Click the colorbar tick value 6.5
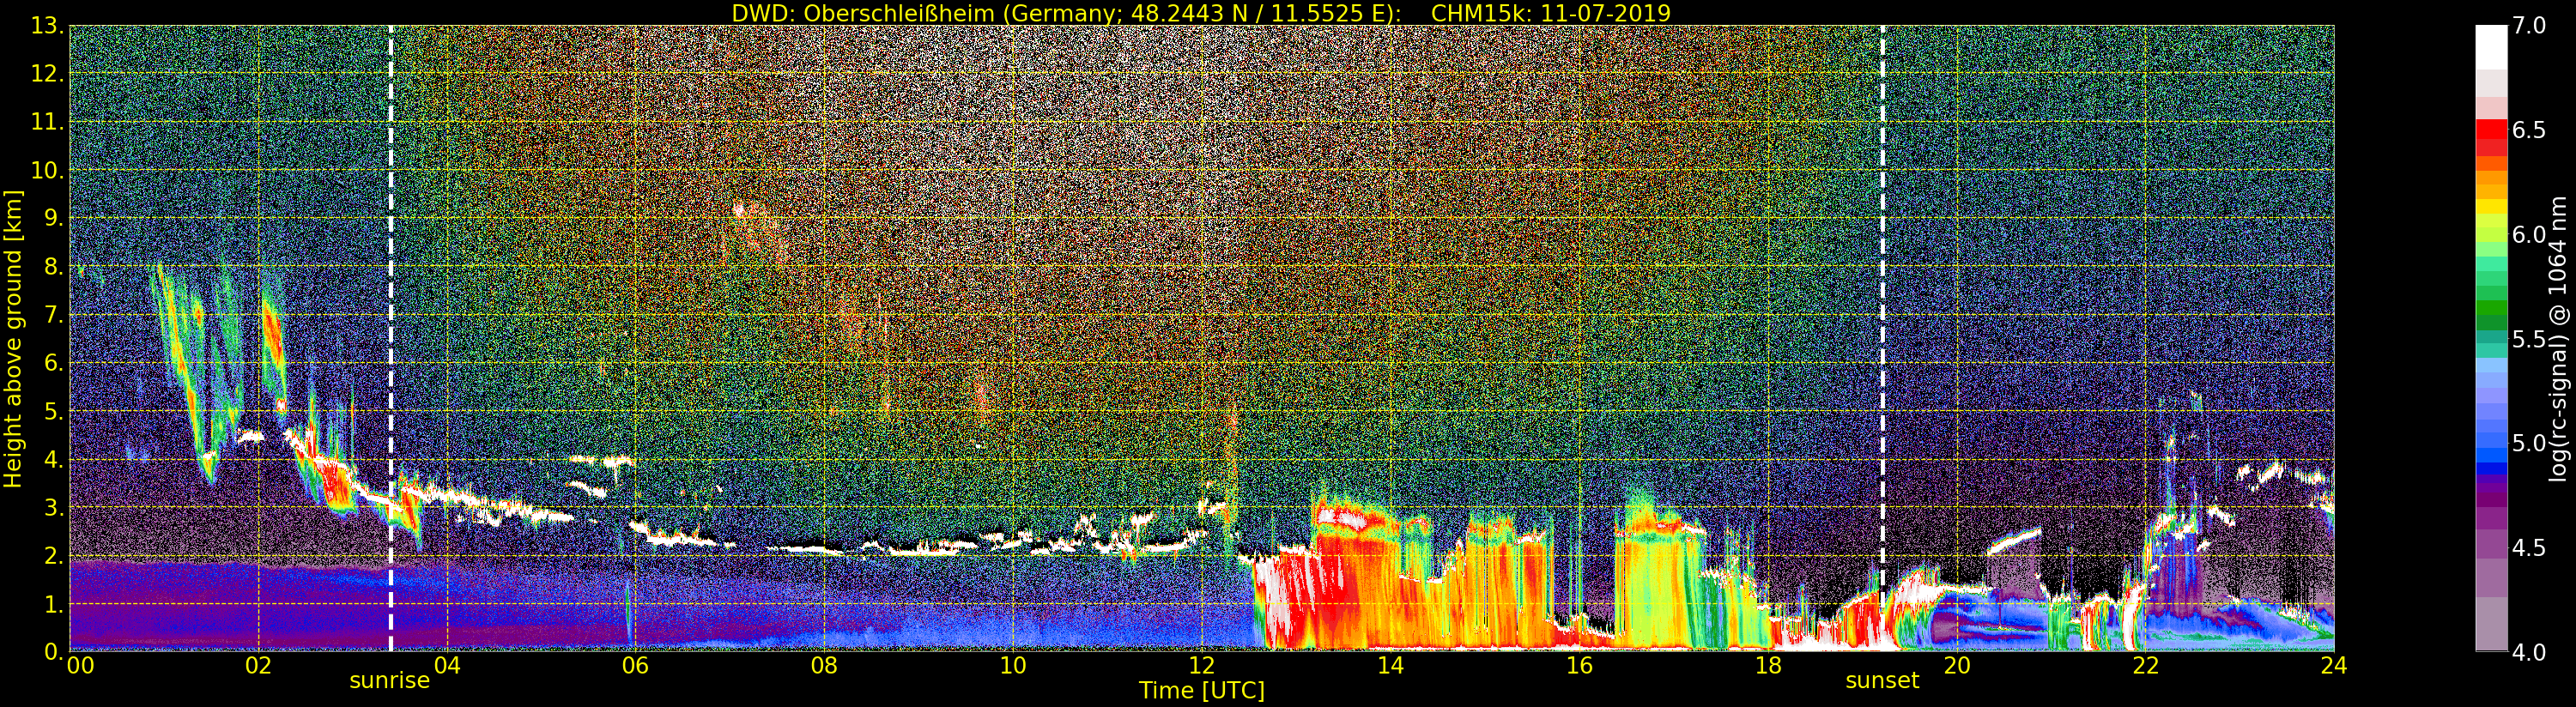Viewport: 2576px width, 707px height. pyautogui.click(x=2529, y=131)
